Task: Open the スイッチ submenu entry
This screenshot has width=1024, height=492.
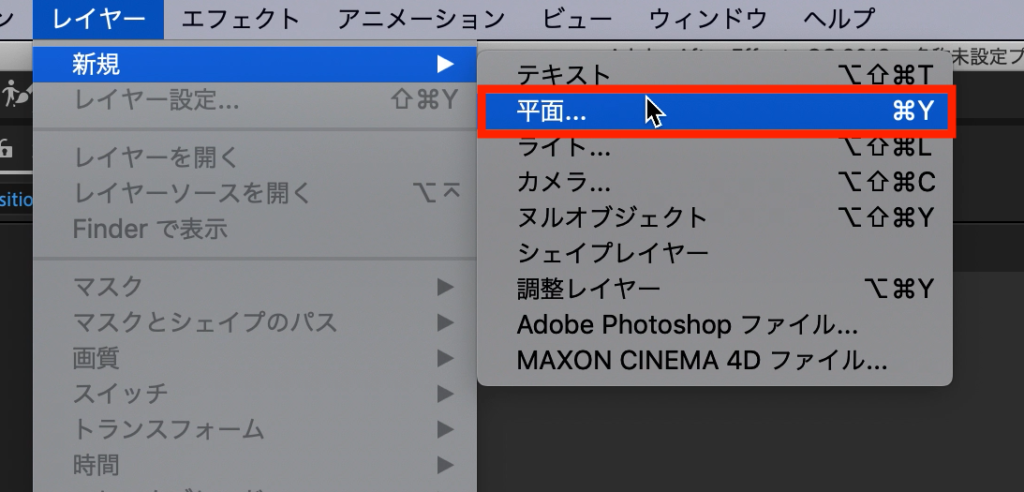Action: tap(255, 393)
